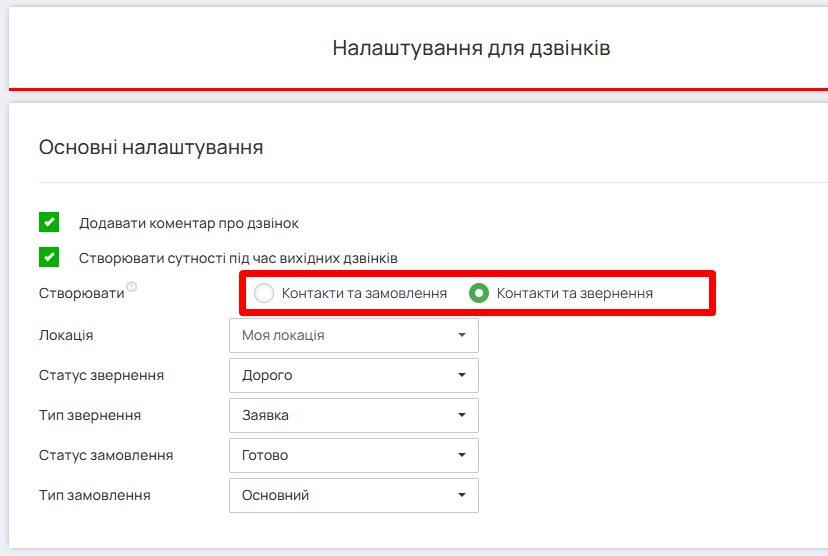Expand the dropdown showing Основний
This screenshot has width=828, height=556.
click(353, 496)
